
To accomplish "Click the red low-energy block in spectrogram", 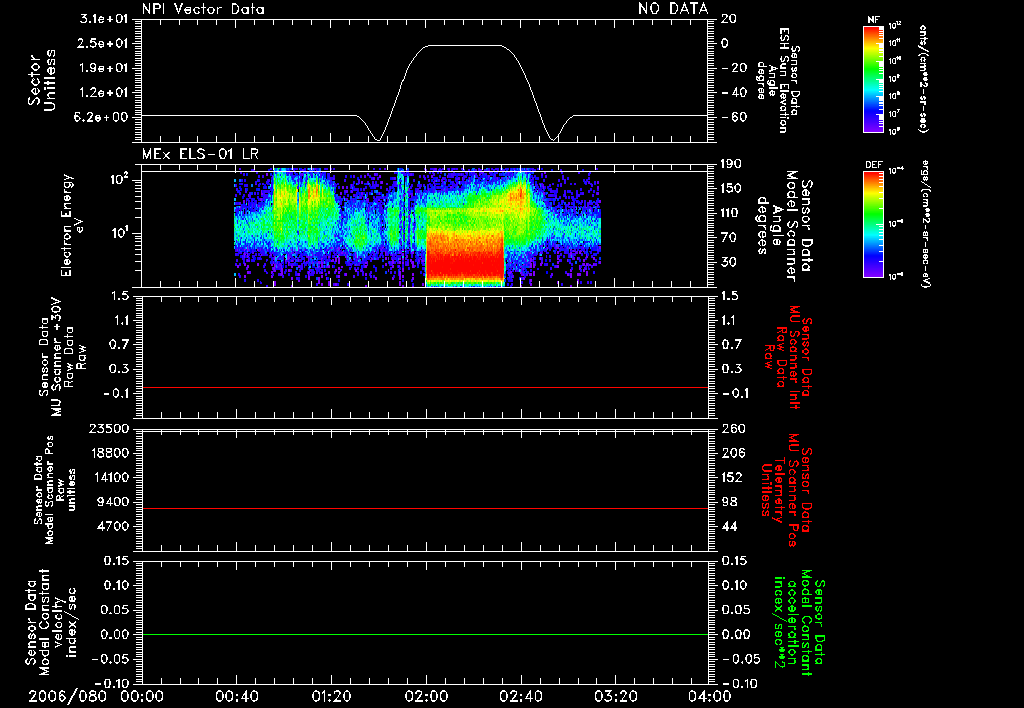I will (x=465, y=256).
